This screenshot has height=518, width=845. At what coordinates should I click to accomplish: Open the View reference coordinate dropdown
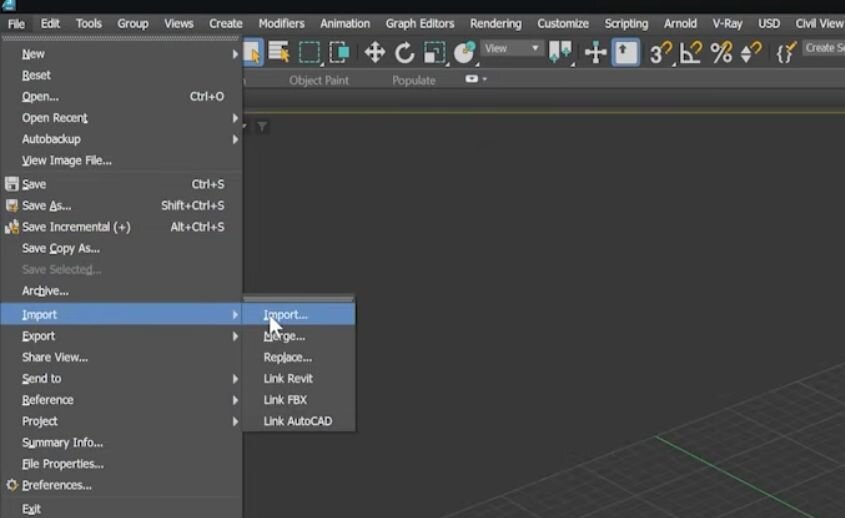tap(511, 49)
